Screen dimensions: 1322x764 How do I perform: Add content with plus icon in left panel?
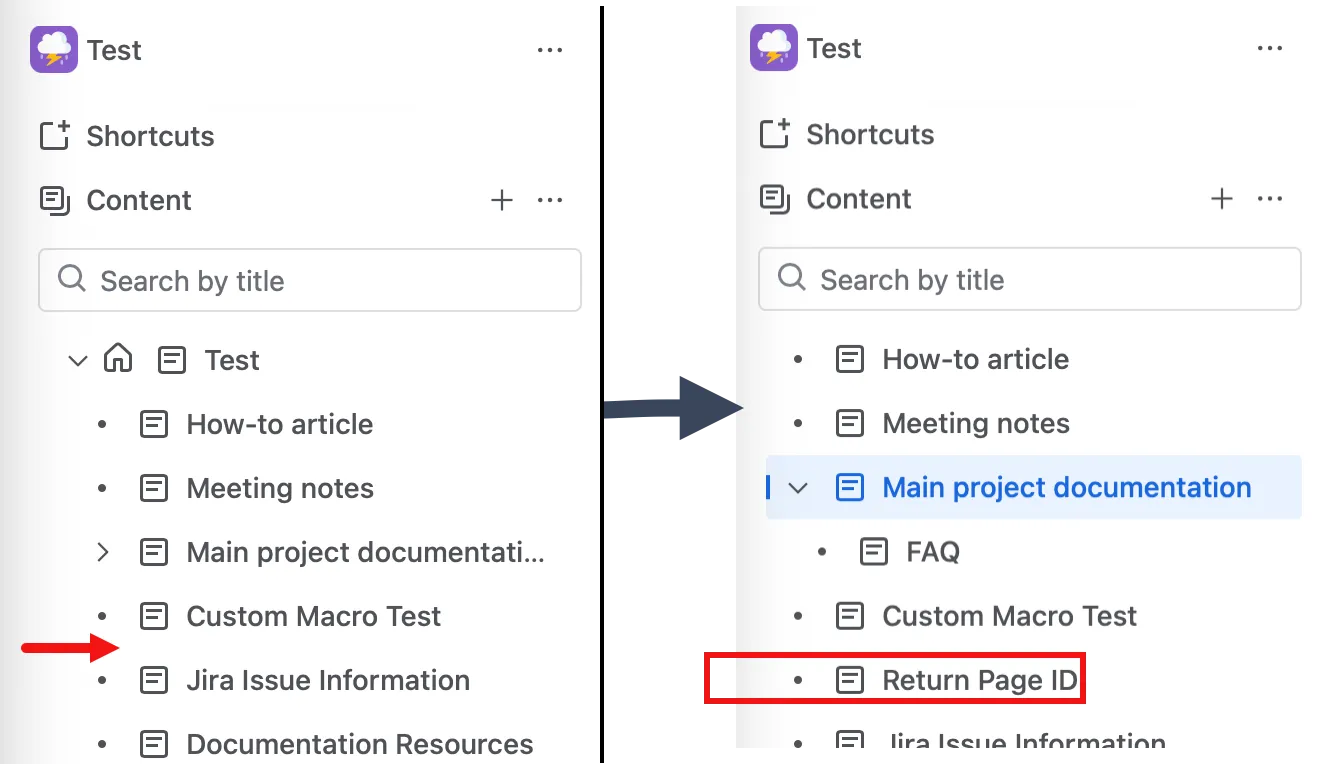(502, 200)
